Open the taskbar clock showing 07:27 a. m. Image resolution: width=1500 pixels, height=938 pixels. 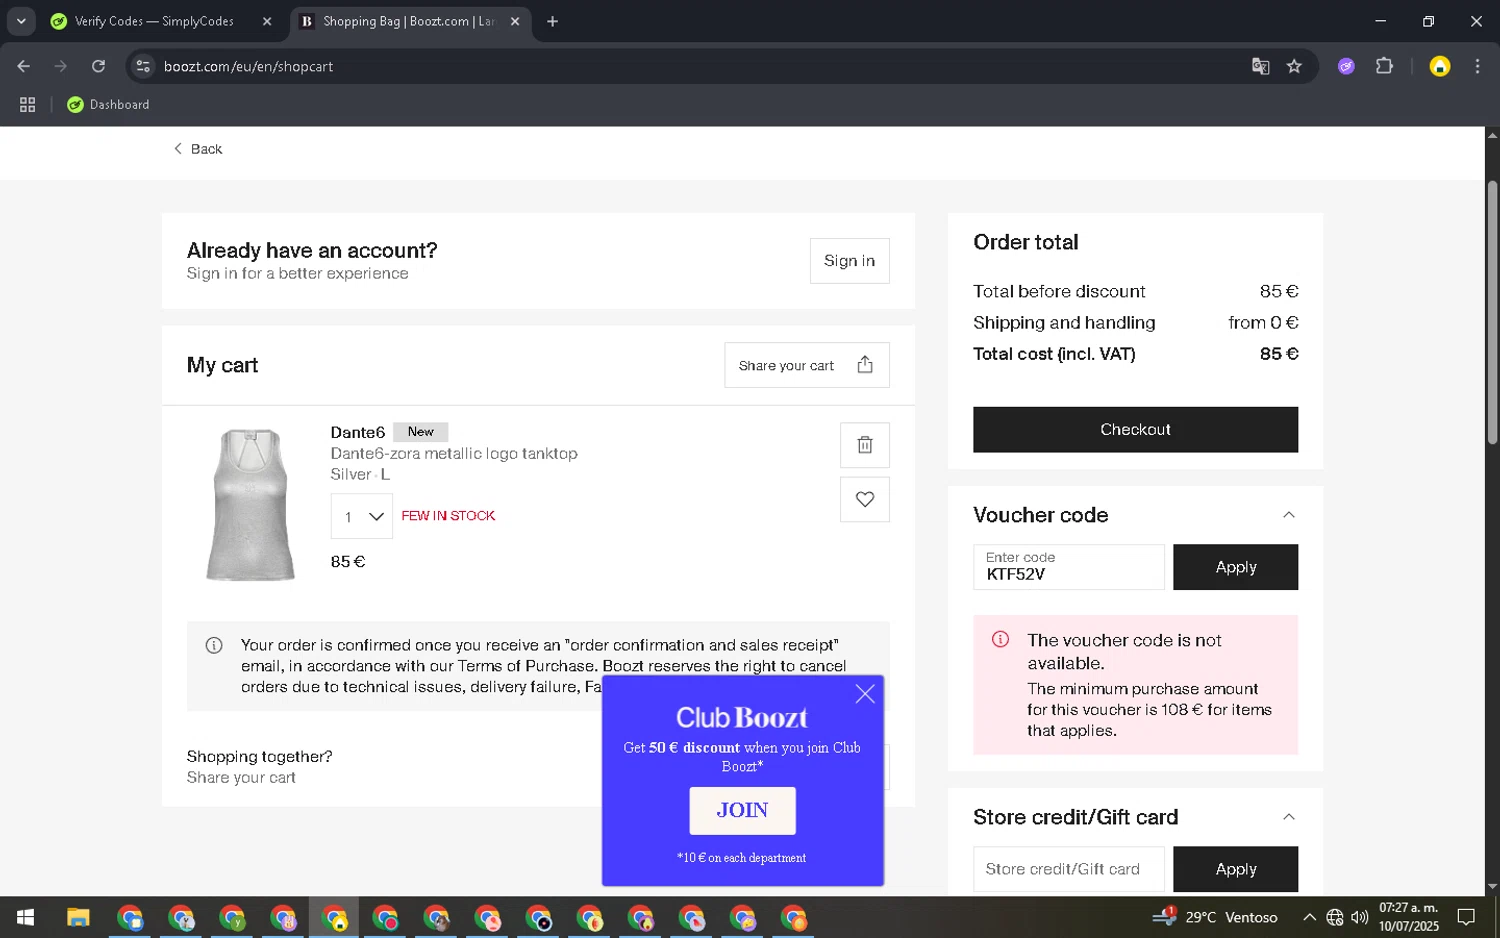pyautogui.click(x=1408, y=917)
